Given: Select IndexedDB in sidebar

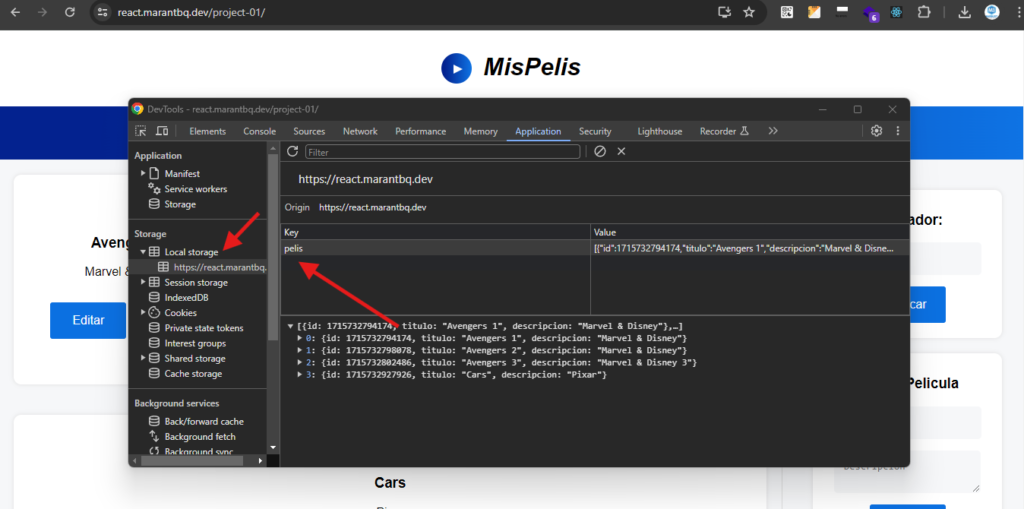Looking at the screenshot, I should point(185,297).
